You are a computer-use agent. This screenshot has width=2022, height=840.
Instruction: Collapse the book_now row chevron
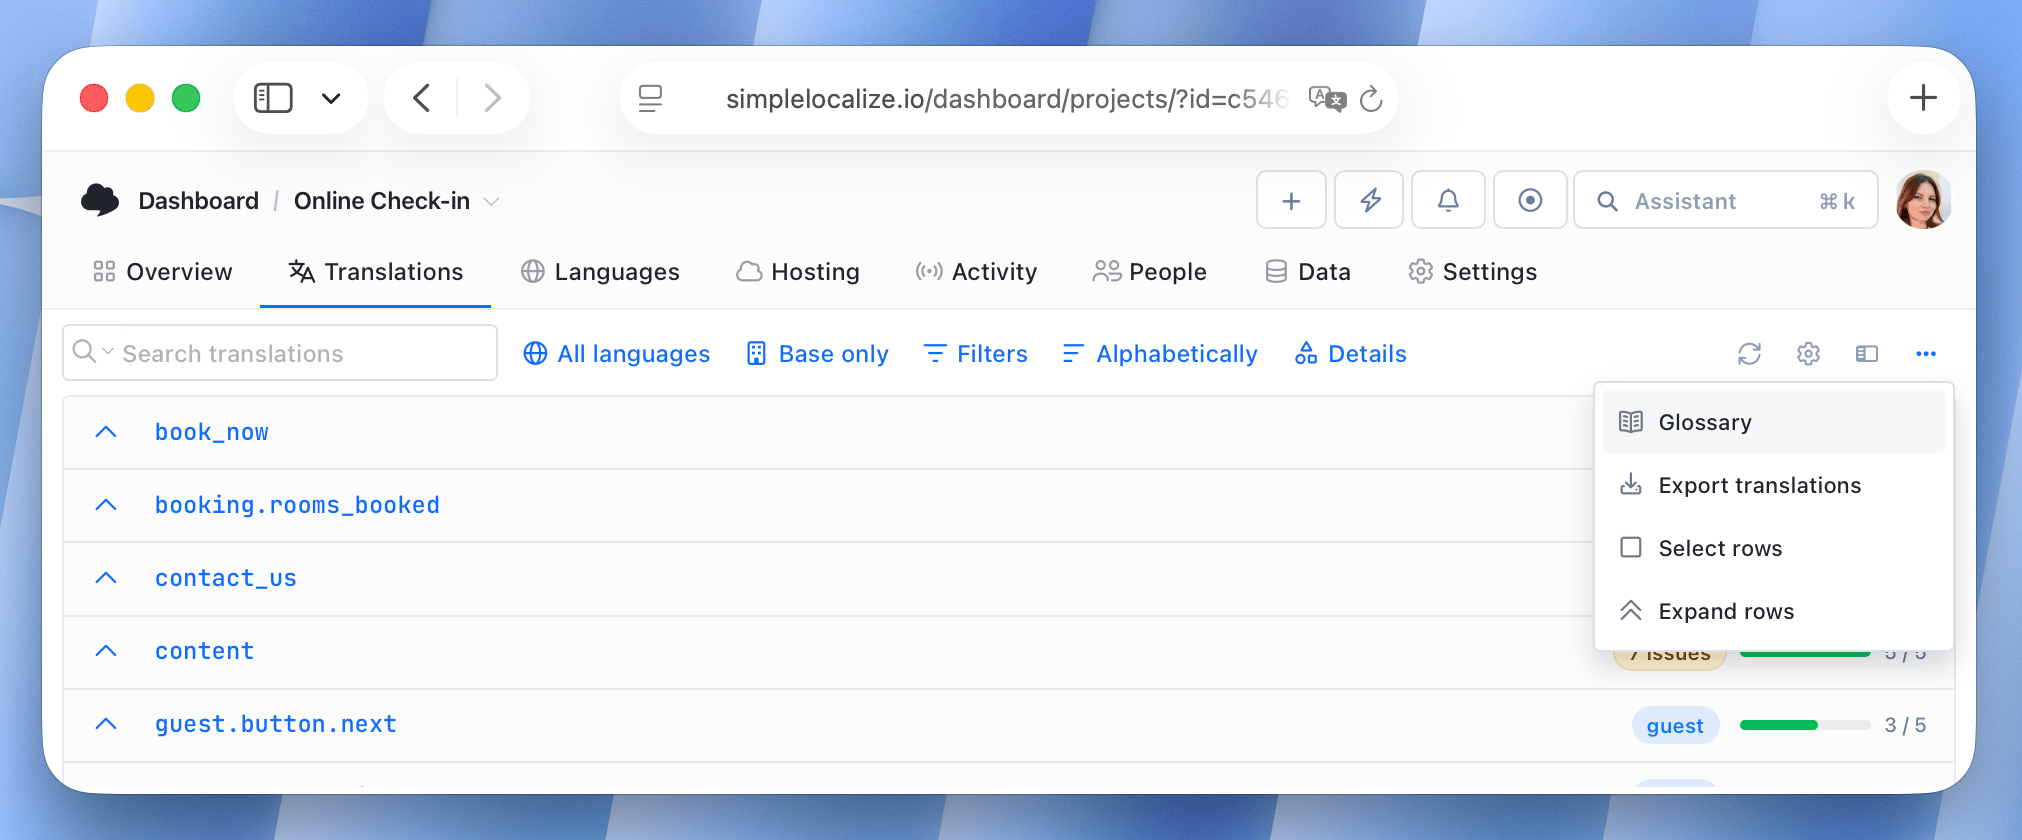point(106,432)
